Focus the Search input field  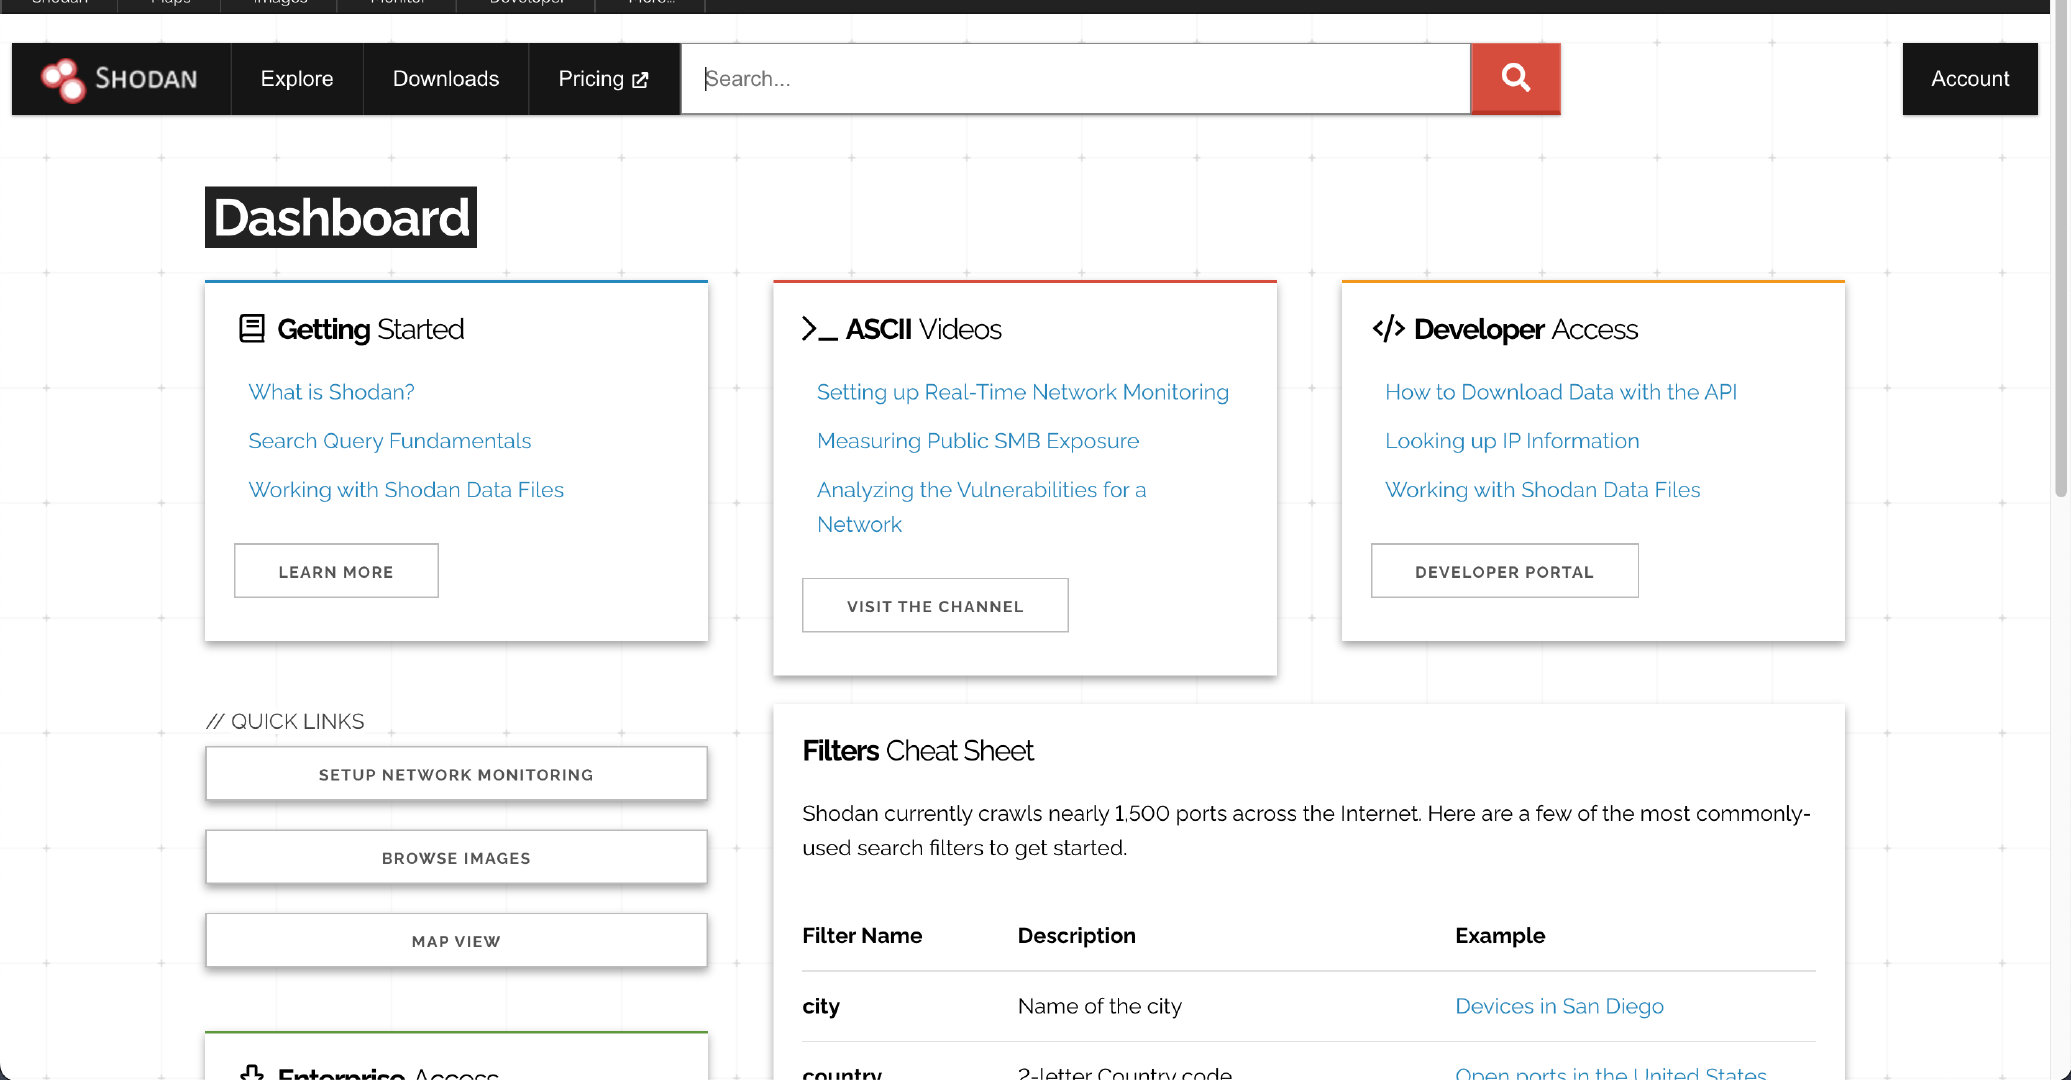1075,79
